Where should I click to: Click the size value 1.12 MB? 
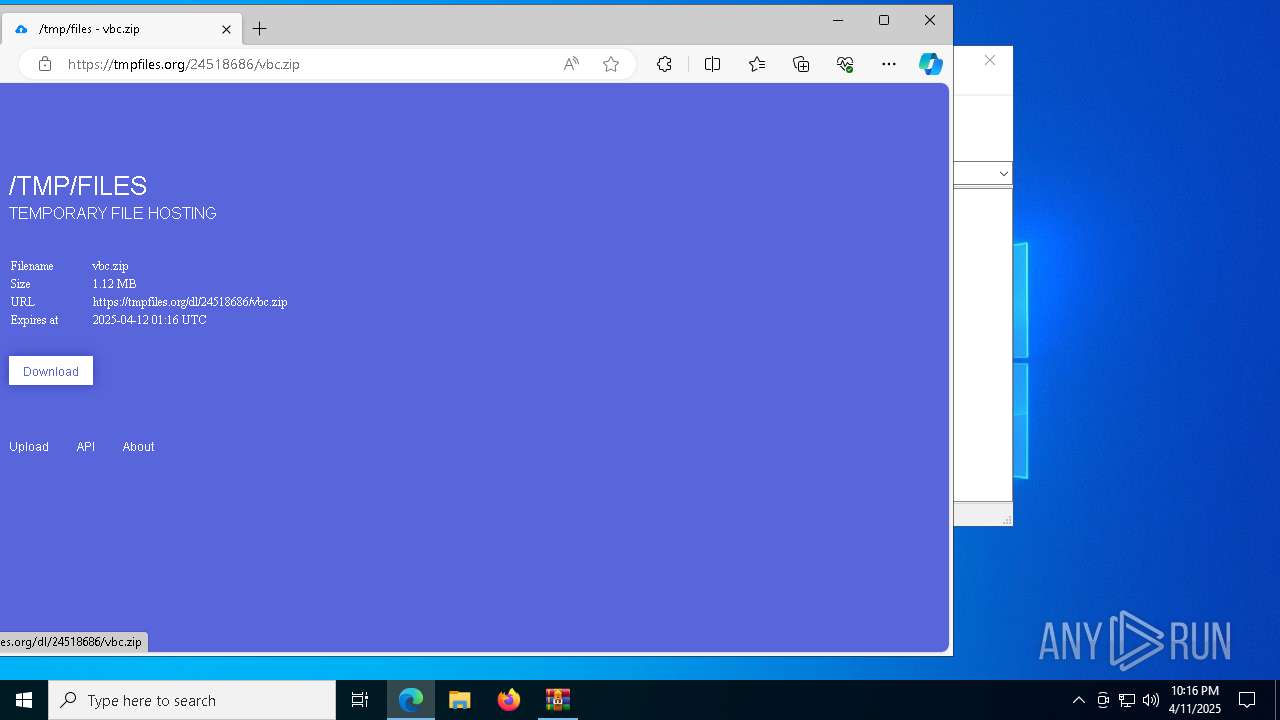(x=114, y=284)
